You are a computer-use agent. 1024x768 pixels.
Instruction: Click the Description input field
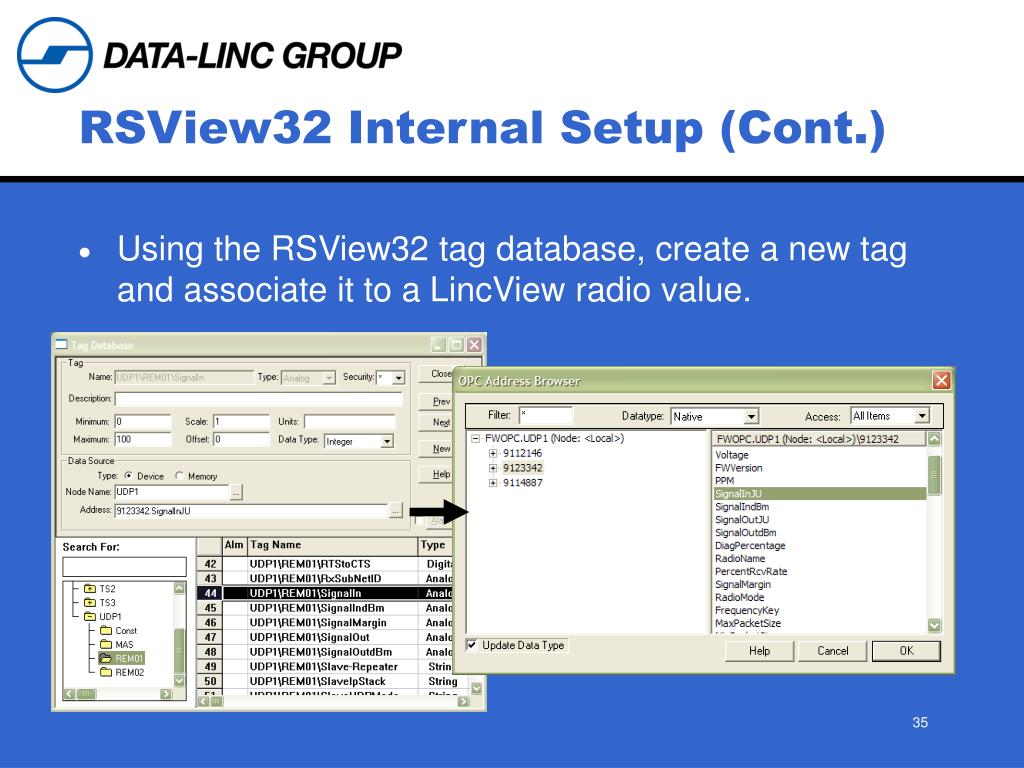259,399
